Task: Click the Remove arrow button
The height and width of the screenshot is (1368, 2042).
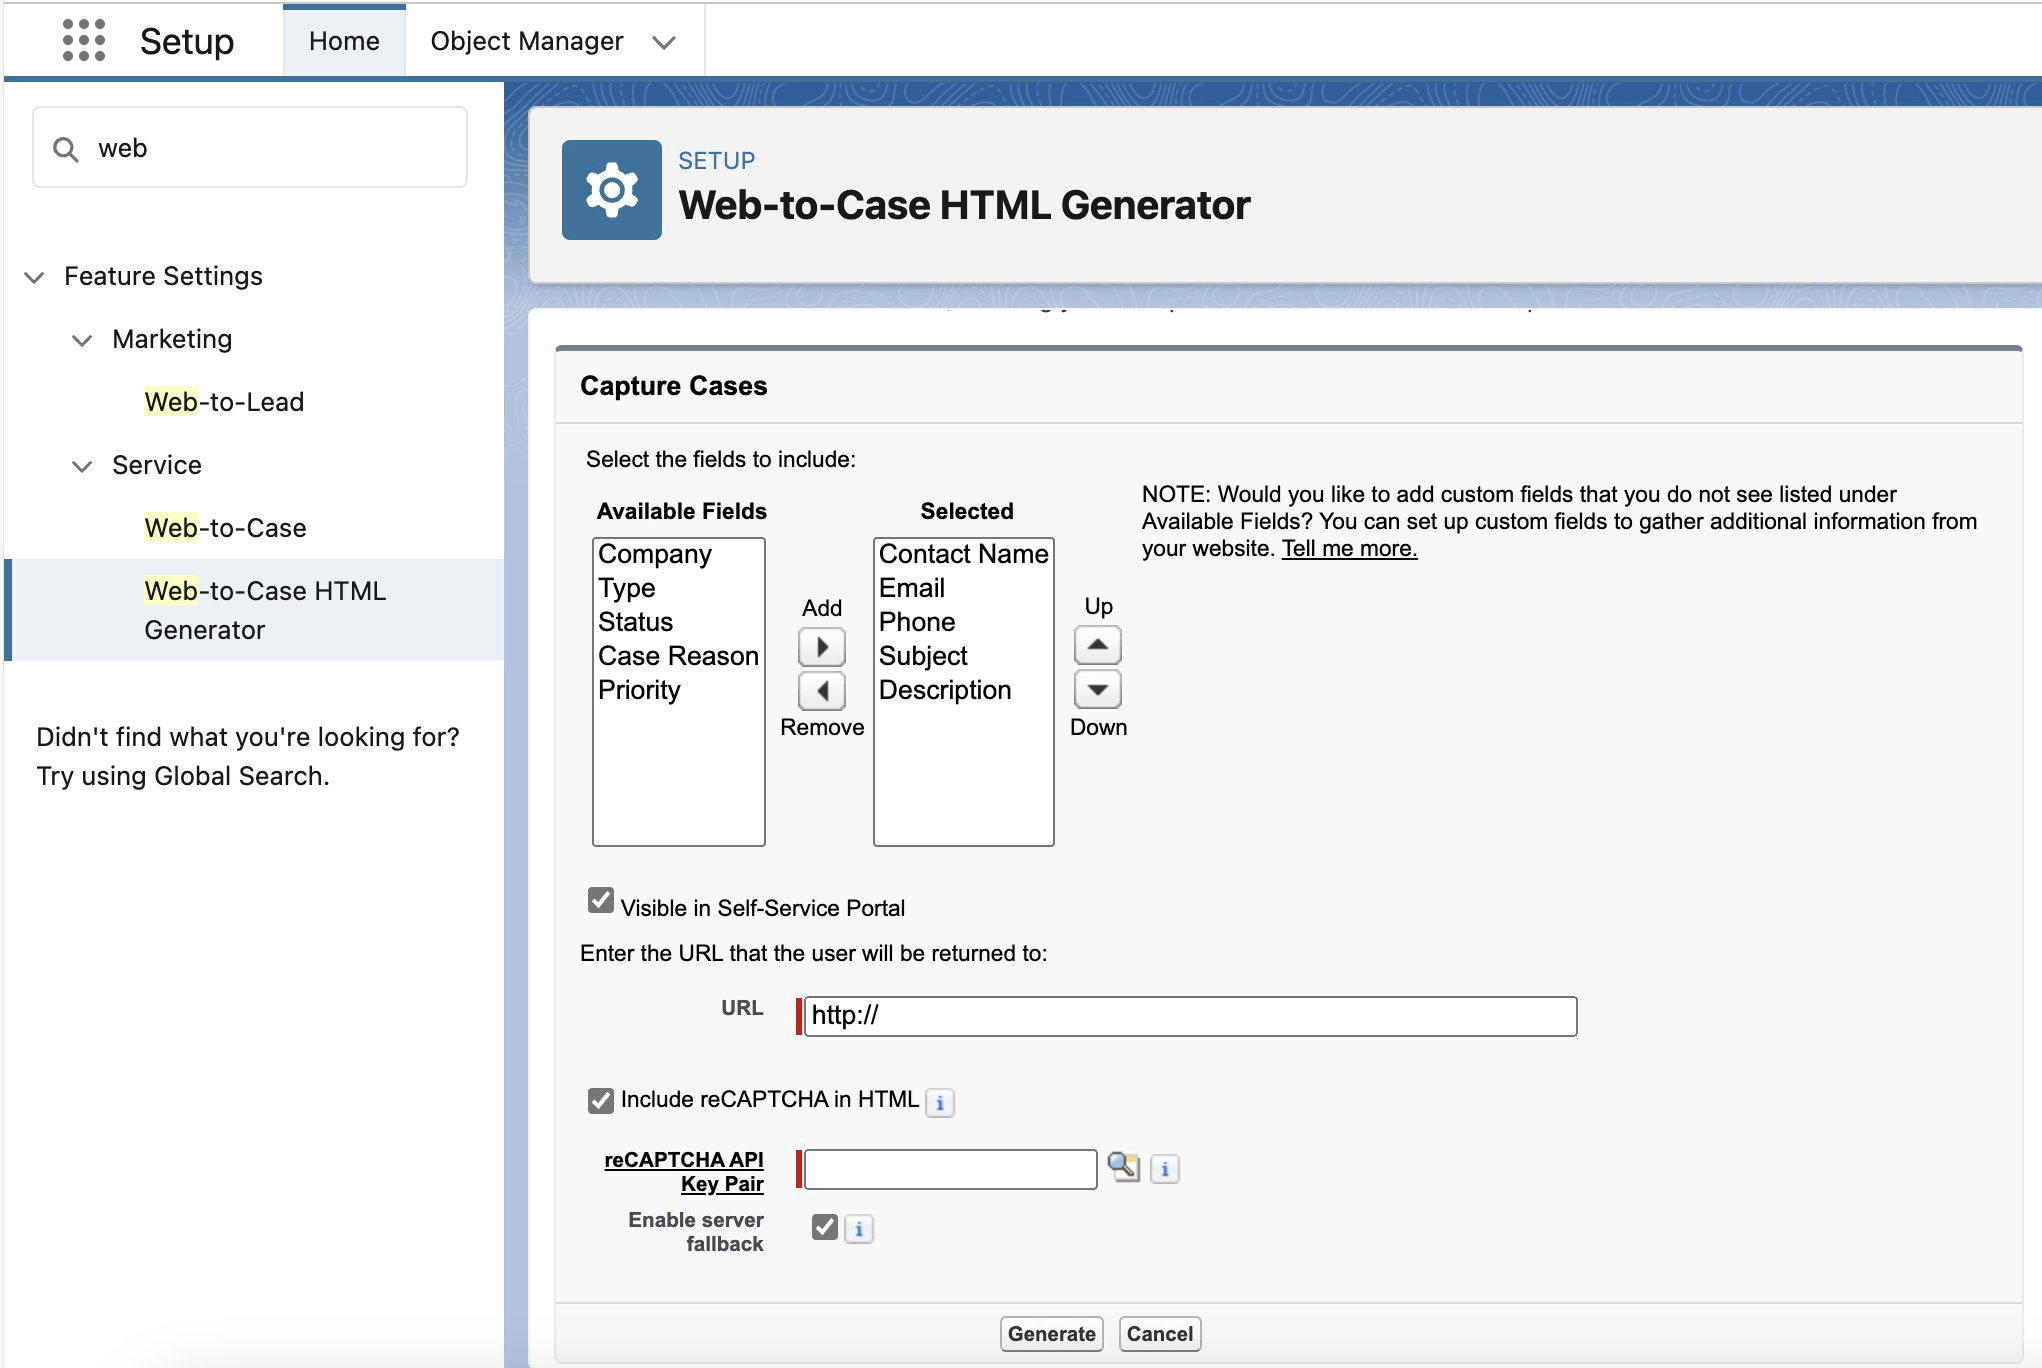Action: click(x=822, y=691)
